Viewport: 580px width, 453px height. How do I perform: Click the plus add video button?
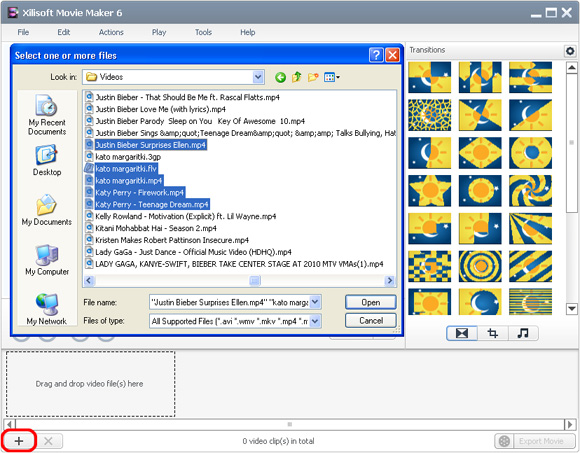click(19, 441)
